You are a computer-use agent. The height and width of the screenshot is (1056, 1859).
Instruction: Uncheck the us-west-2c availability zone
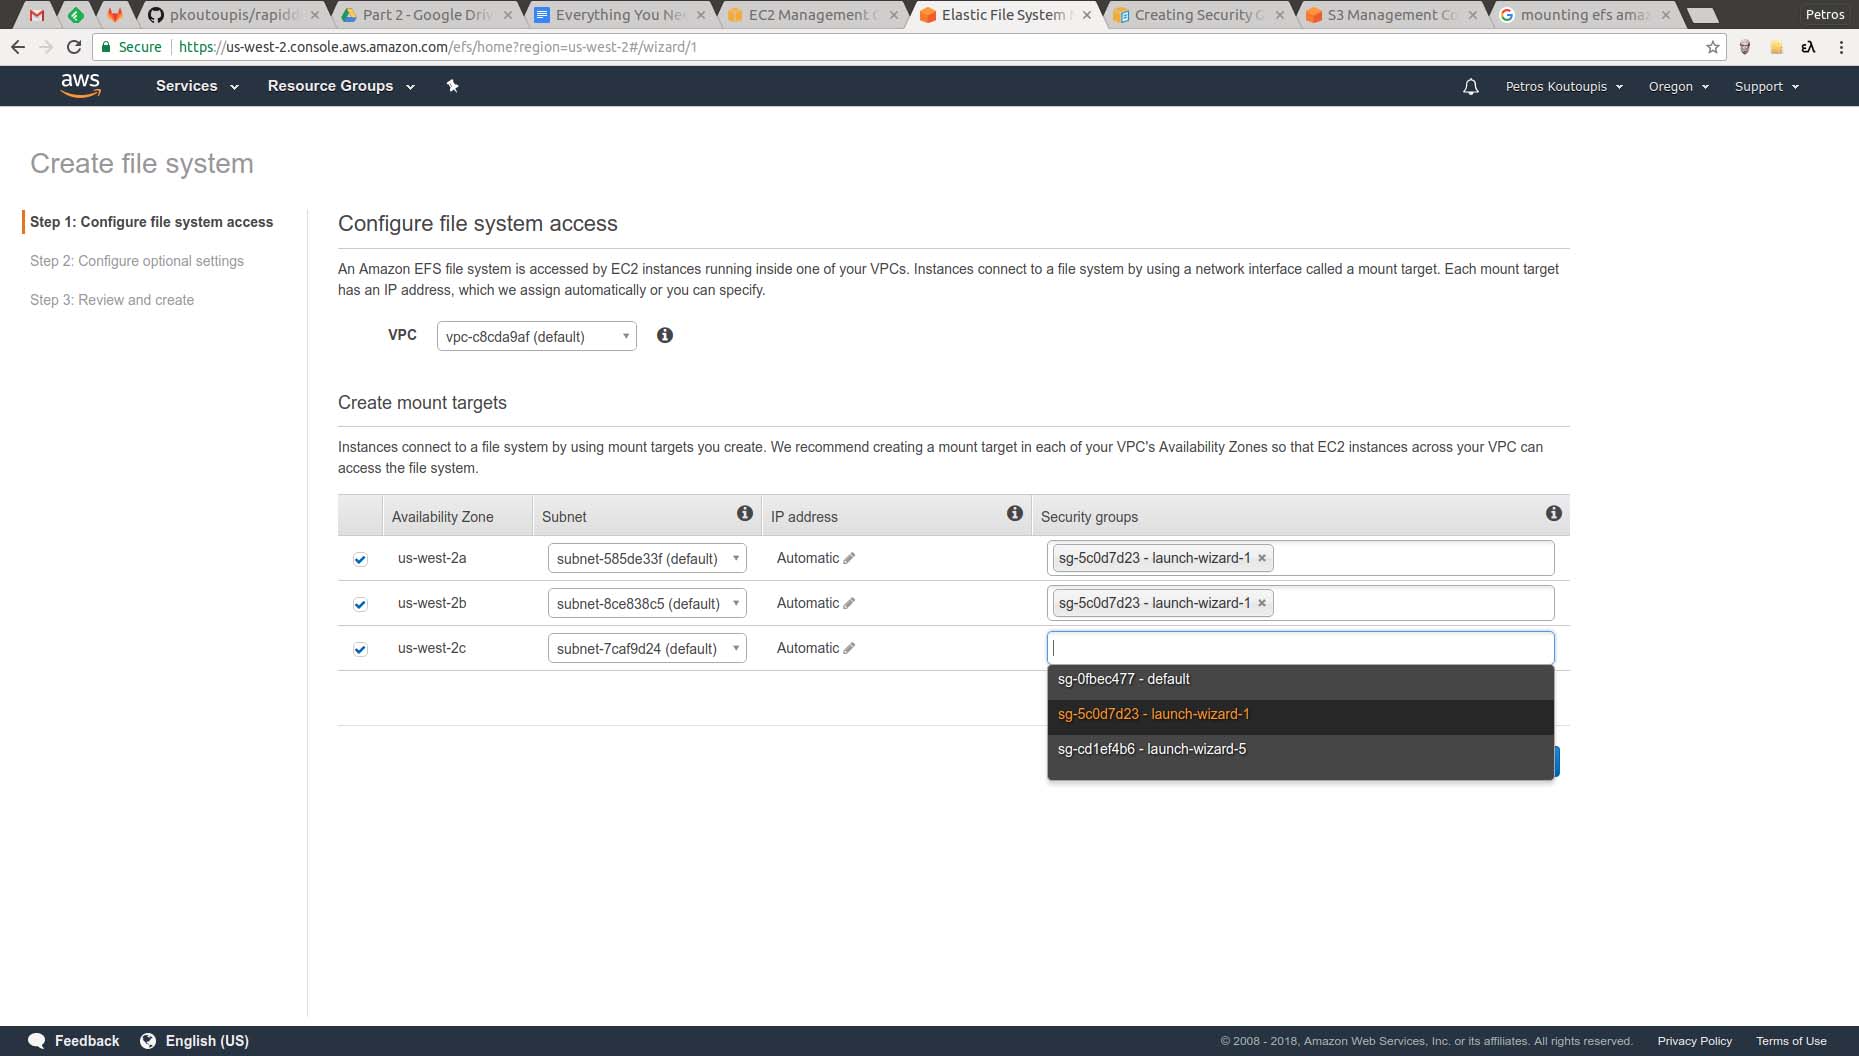(360, 649)
